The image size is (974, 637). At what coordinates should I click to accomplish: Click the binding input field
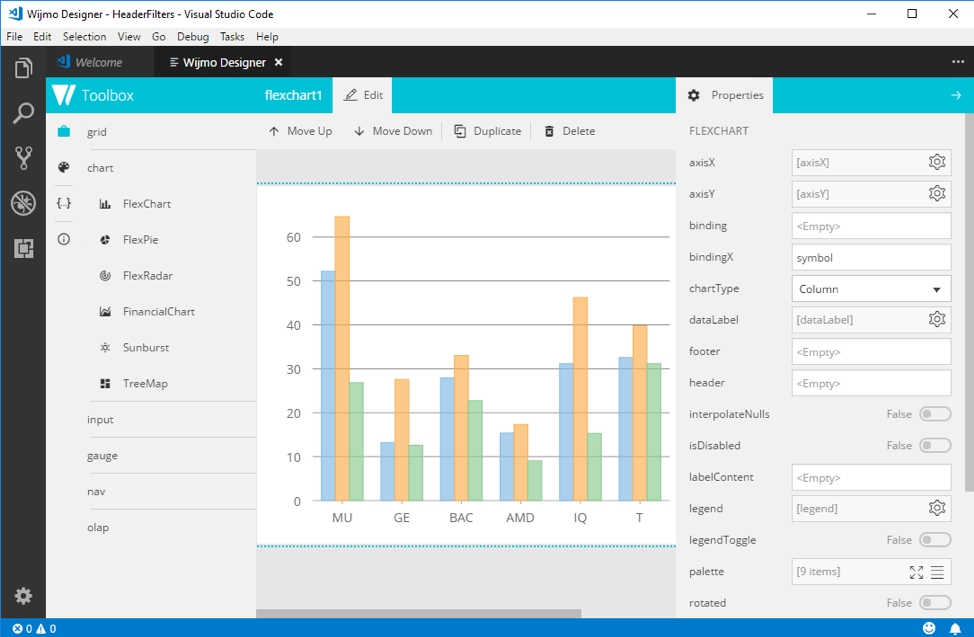(871, 226)
